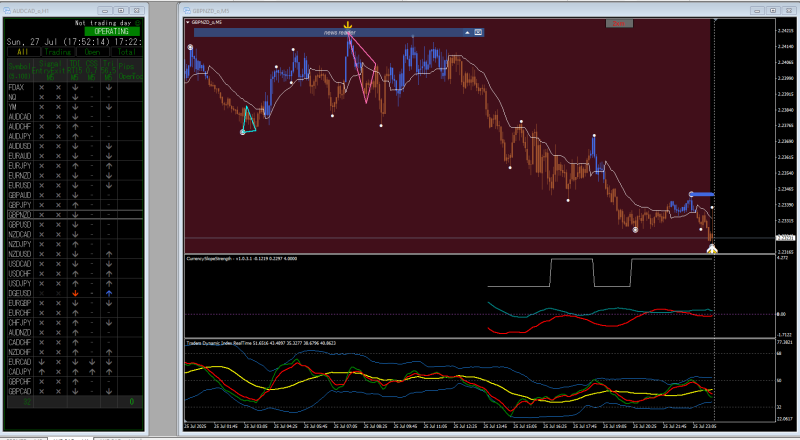Image resolution: width=800 pixels, height=440 pixels.
Task: Click CADJPY row's Signal Entry up arrow
Action: click(x=42, y=372)
